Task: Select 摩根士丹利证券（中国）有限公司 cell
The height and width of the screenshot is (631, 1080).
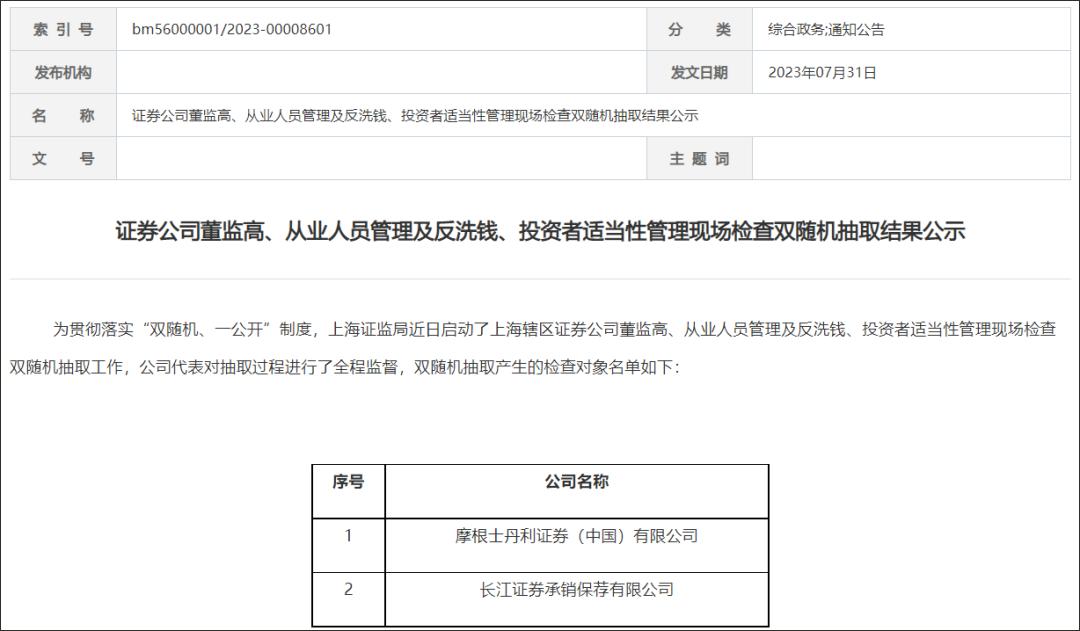Action: point(577,545)
